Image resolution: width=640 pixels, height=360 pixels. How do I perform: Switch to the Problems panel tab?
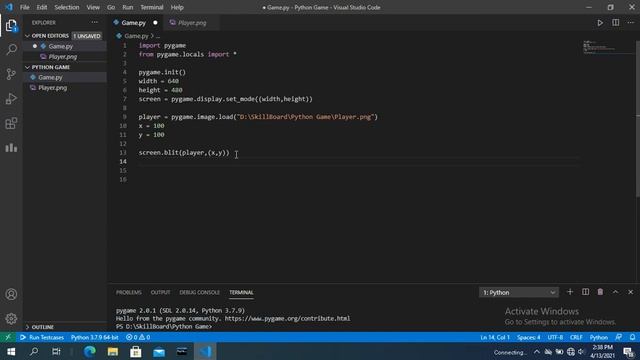tap(129, 292)
